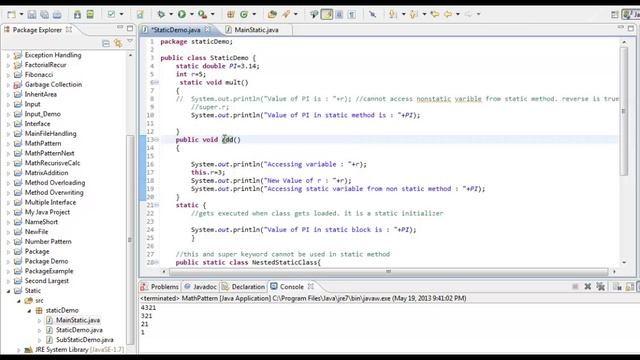
Task: Click the Previous Annotation icon
Action: 414,14
